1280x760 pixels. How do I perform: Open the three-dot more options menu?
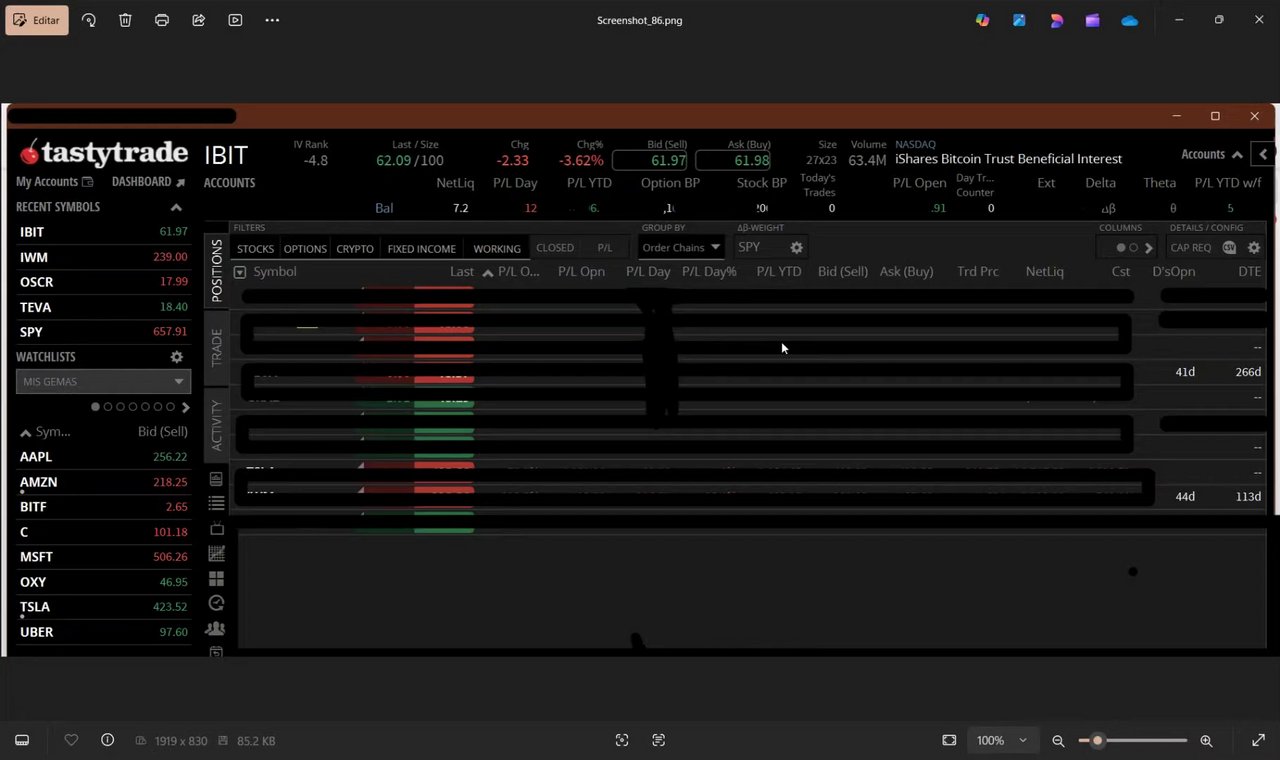coord(272,20)
